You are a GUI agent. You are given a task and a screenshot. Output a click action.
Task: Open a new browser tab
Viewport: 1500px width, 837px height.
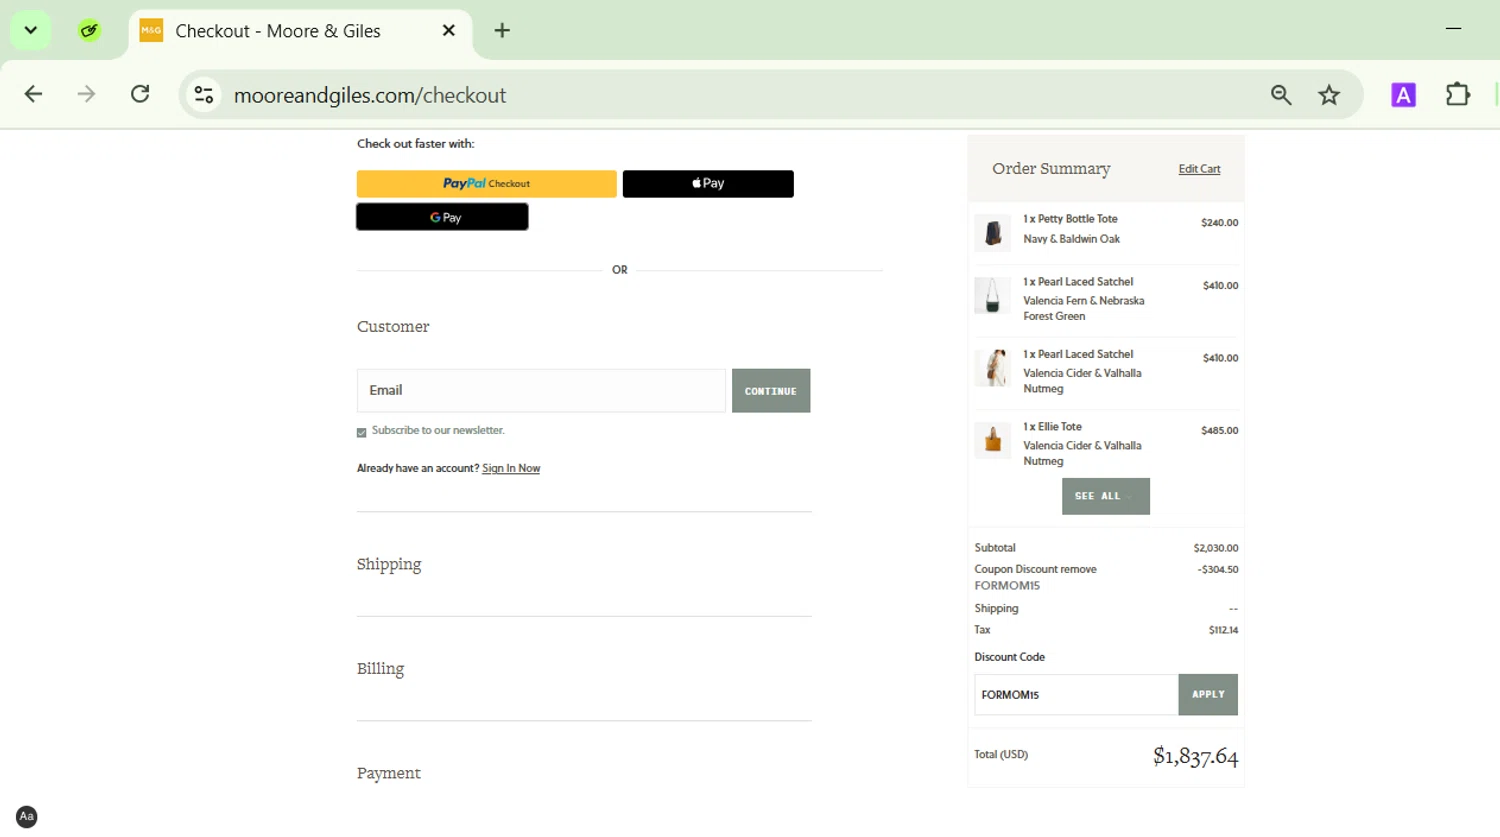point(502,31)
